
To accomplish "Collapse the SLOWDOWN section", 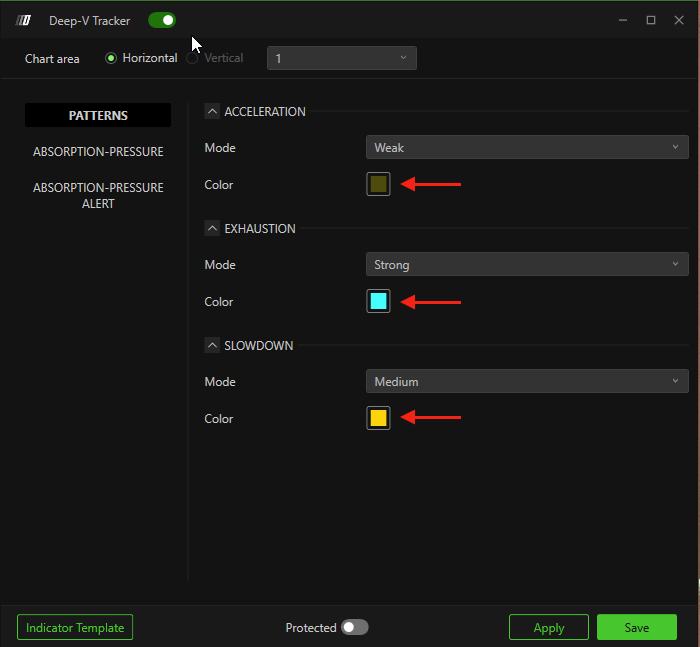I will click(212, 345).
